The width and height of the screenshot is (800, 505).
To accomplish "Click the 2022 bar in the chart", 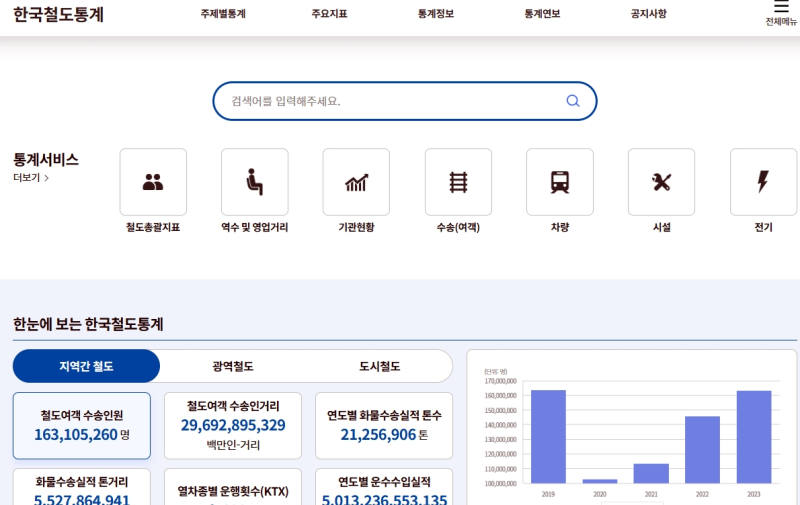I will click(702, 450).
